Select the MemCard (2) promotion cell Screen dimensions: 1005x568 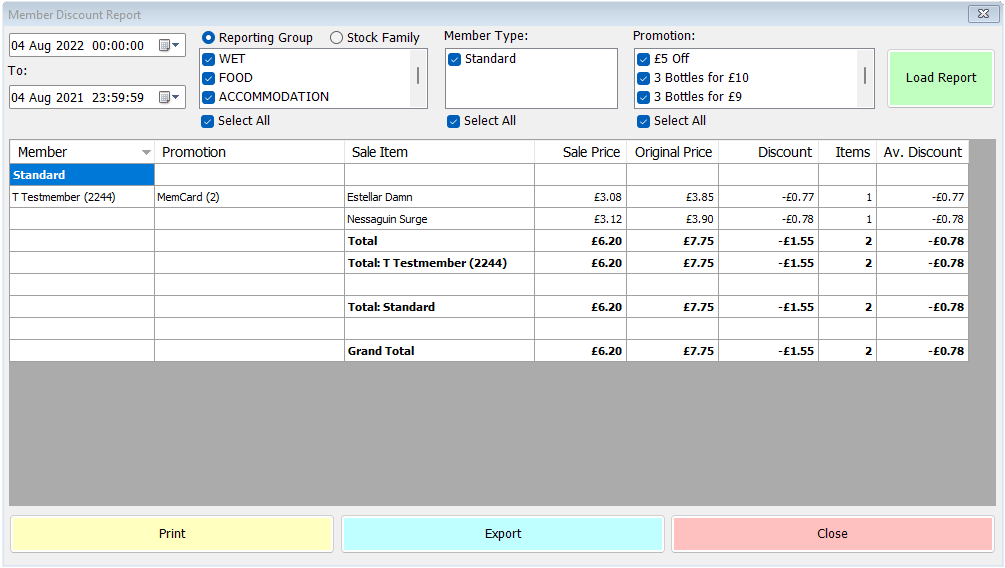(x=249, y=197)
